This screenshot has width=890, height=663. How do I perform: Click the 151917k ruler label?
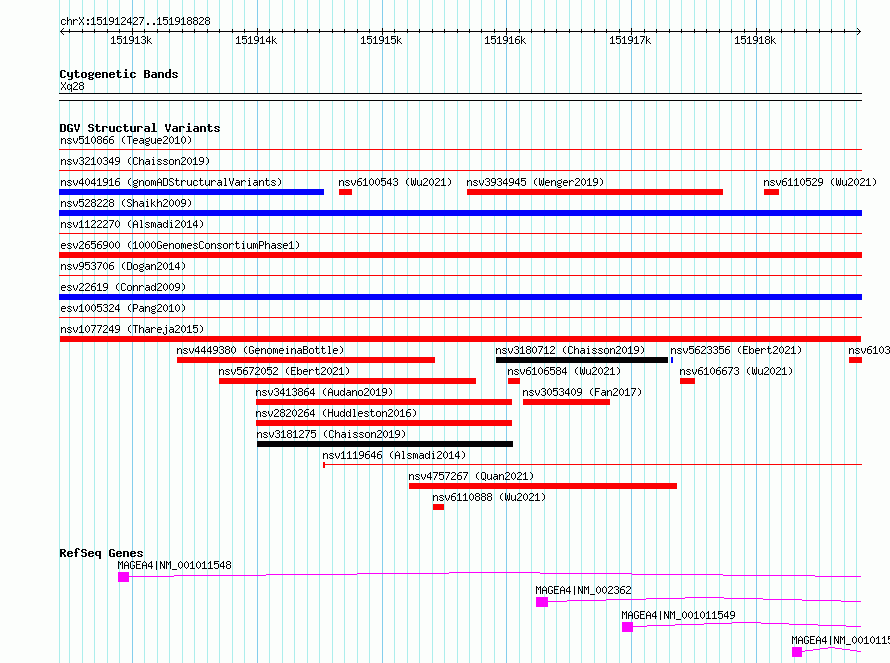[x=630, y=40]
